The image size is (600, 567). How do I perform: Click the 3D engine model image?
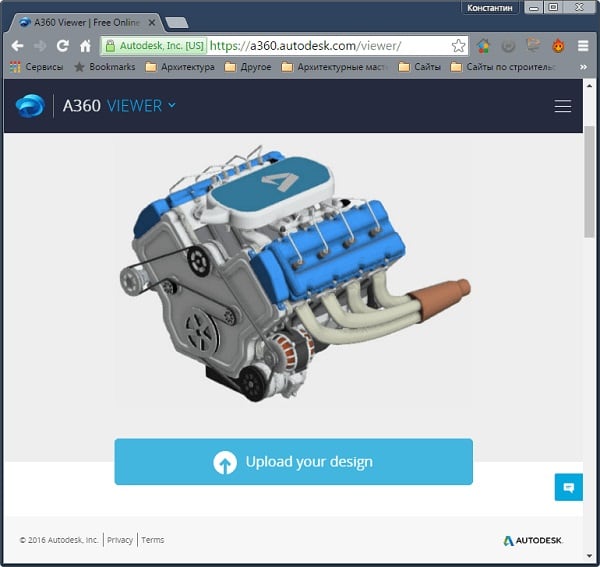[x=295, y=274]
